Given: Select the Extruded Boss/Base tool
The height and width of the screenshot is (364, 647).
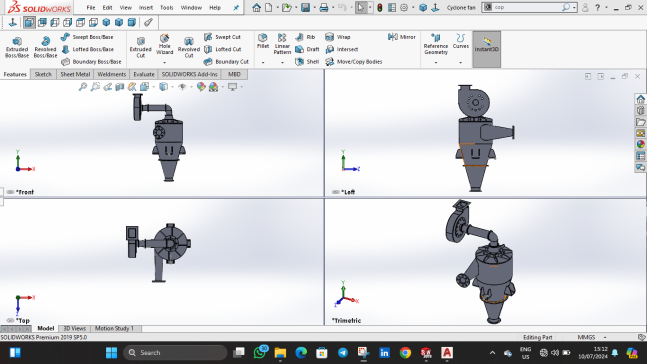Looking at the screenshot, I should (x=17, y=47).
